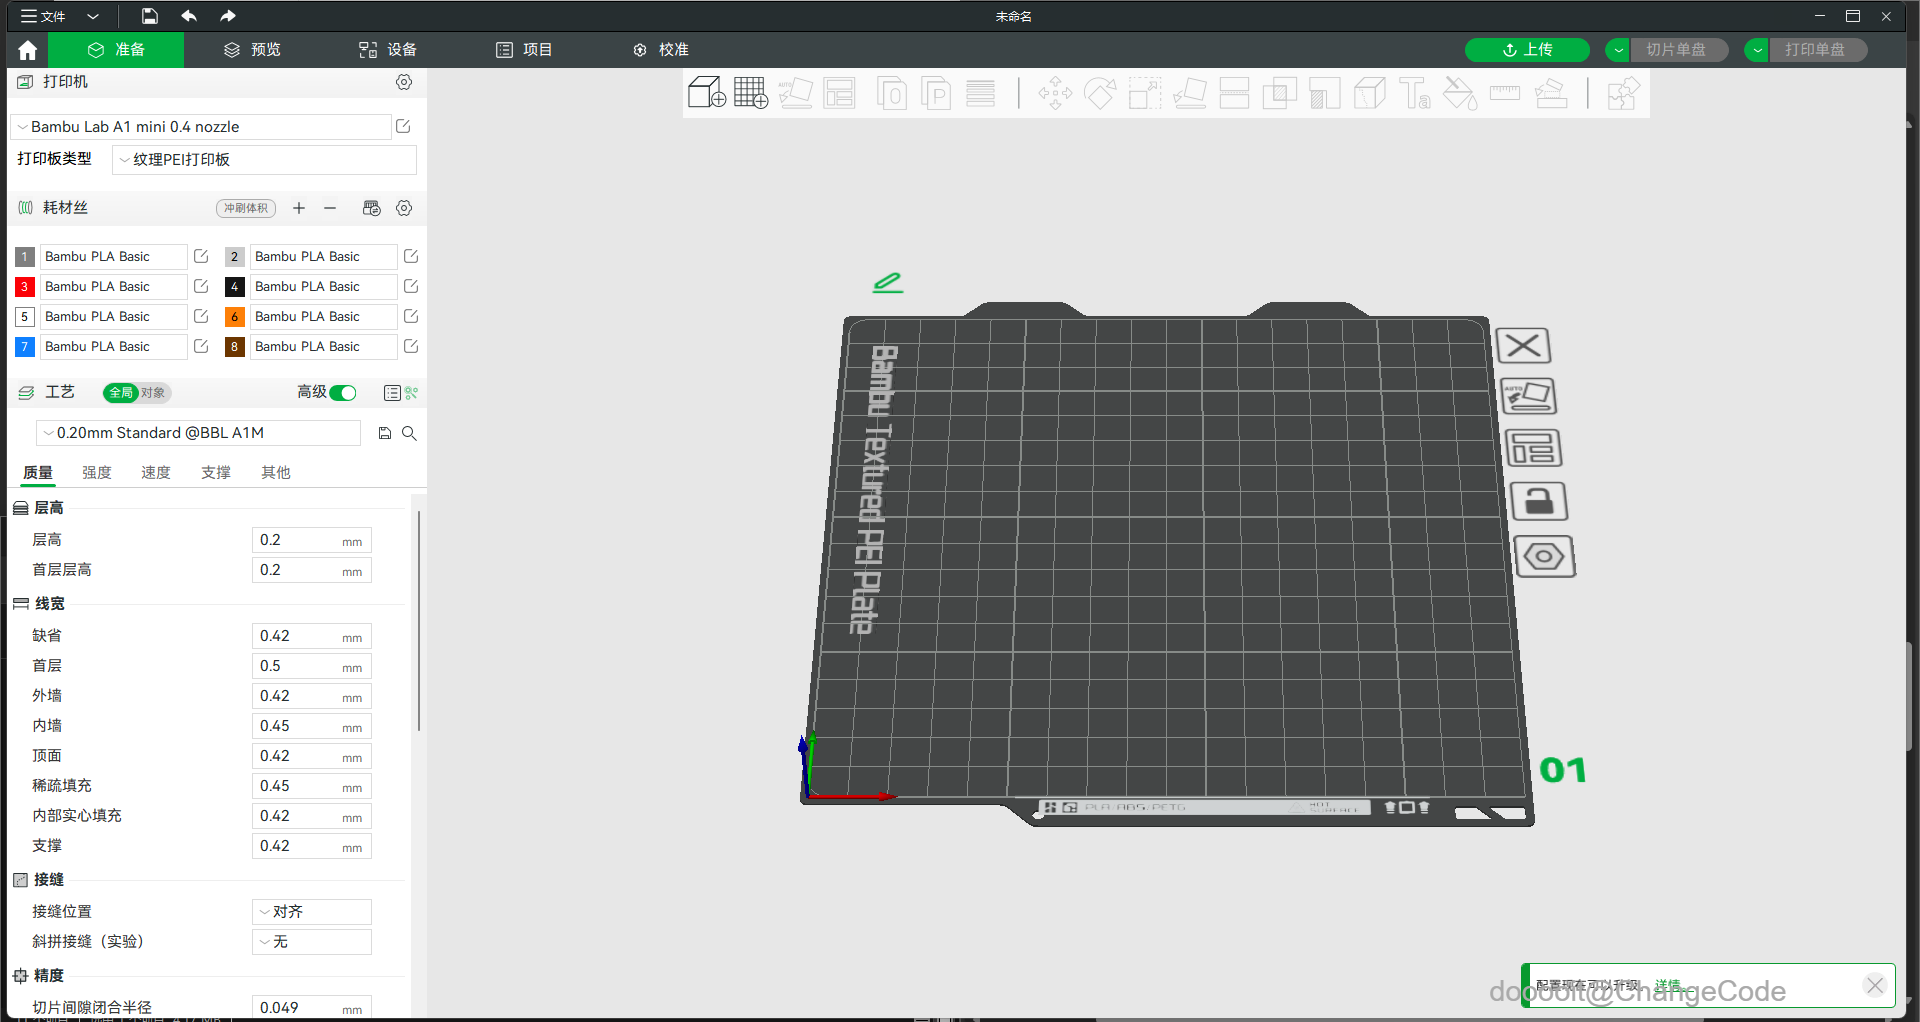Viewport: 1920px width, 1022px height.
Task: Open plate settings hexagon icon
Action: coord(1544,556)
